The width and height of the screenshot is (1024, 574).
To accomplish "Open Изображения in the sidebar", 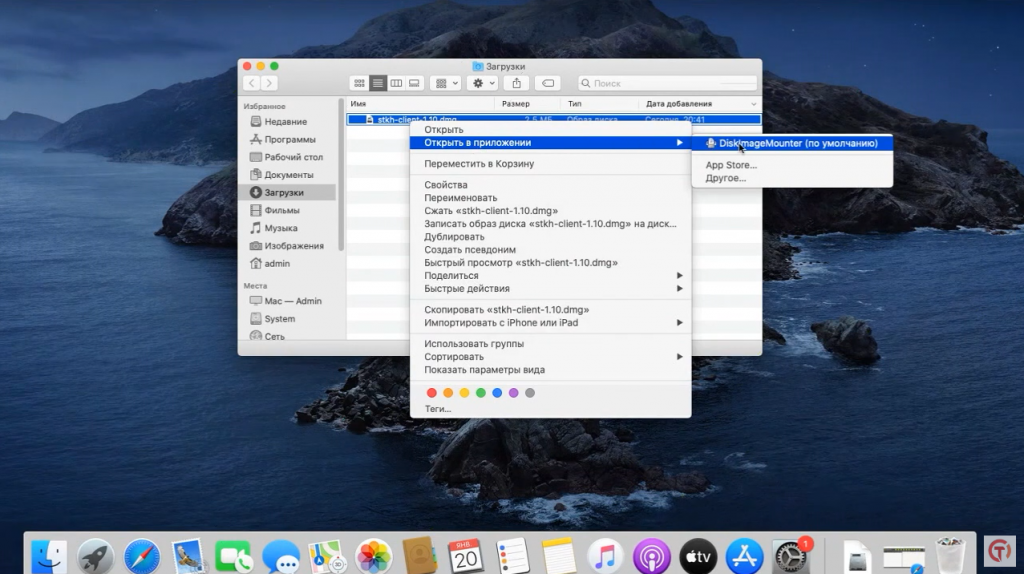I will (294, 246).
